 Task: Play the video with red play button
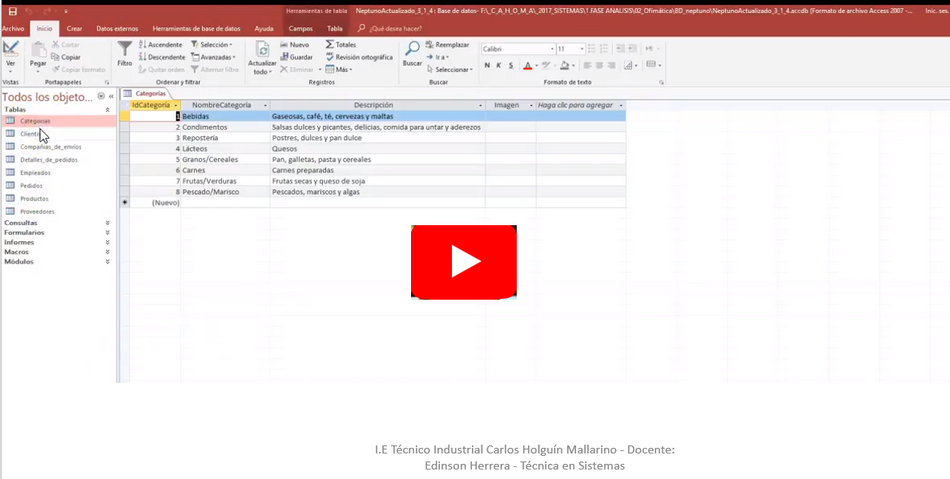pyautogui.click(x=464, y=262)
